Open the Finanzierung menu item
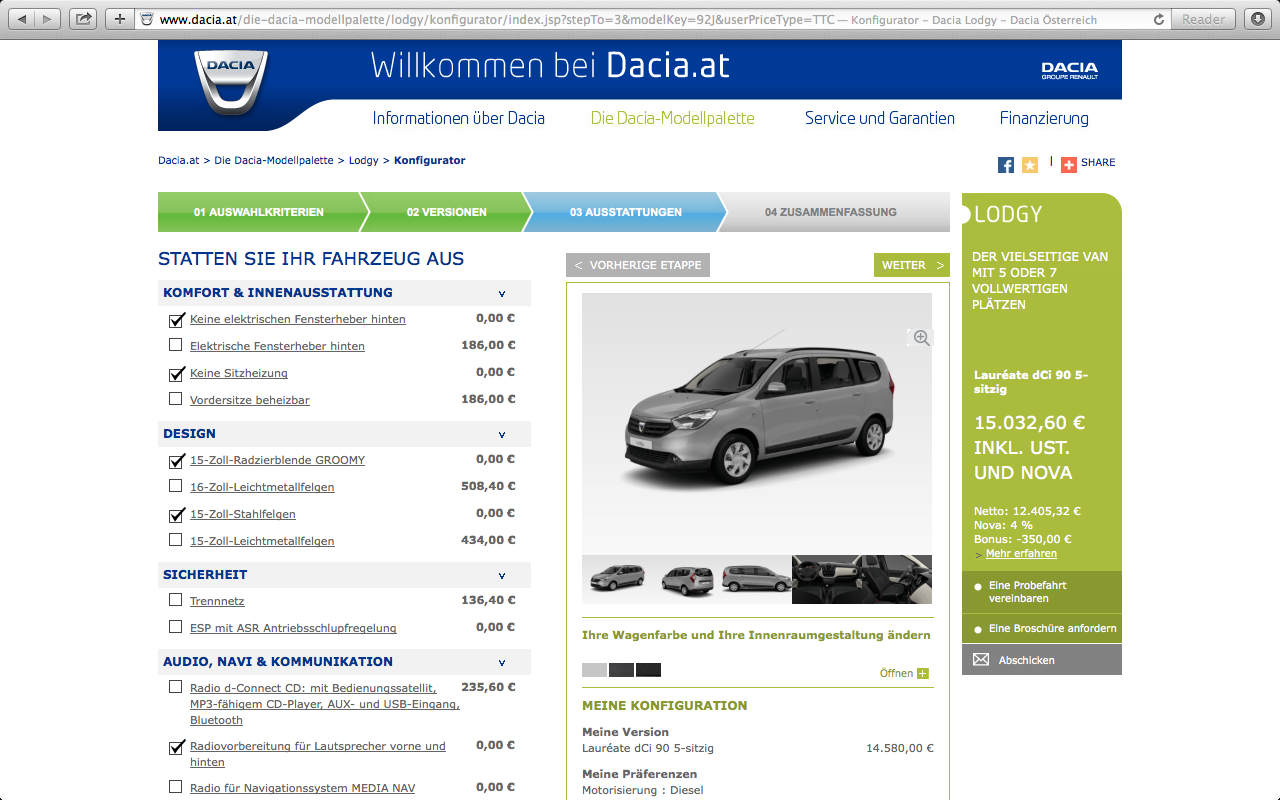 1044,118
